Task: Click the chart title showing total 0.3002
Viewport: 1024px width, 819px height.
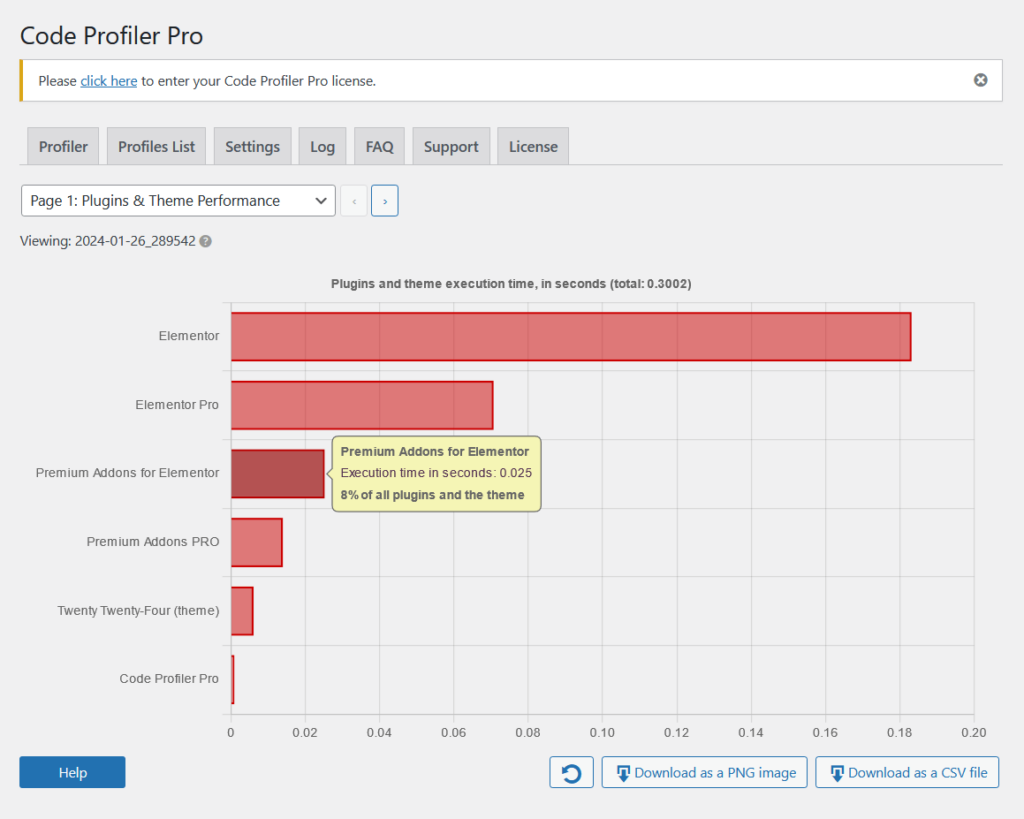Action: (511, 284)
